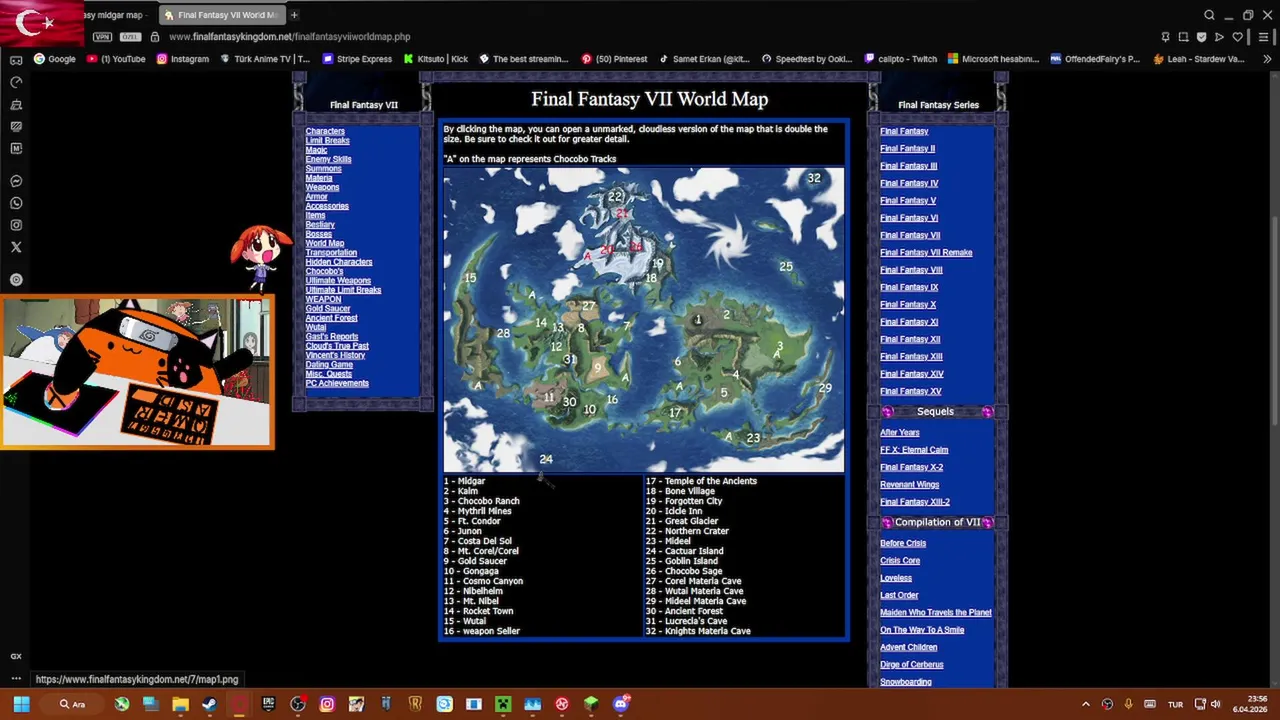Open the Final Fantasy X-2 sequel link
Image resolution: width=1280 pixels, height=720 pixels.
click(911, 467)
